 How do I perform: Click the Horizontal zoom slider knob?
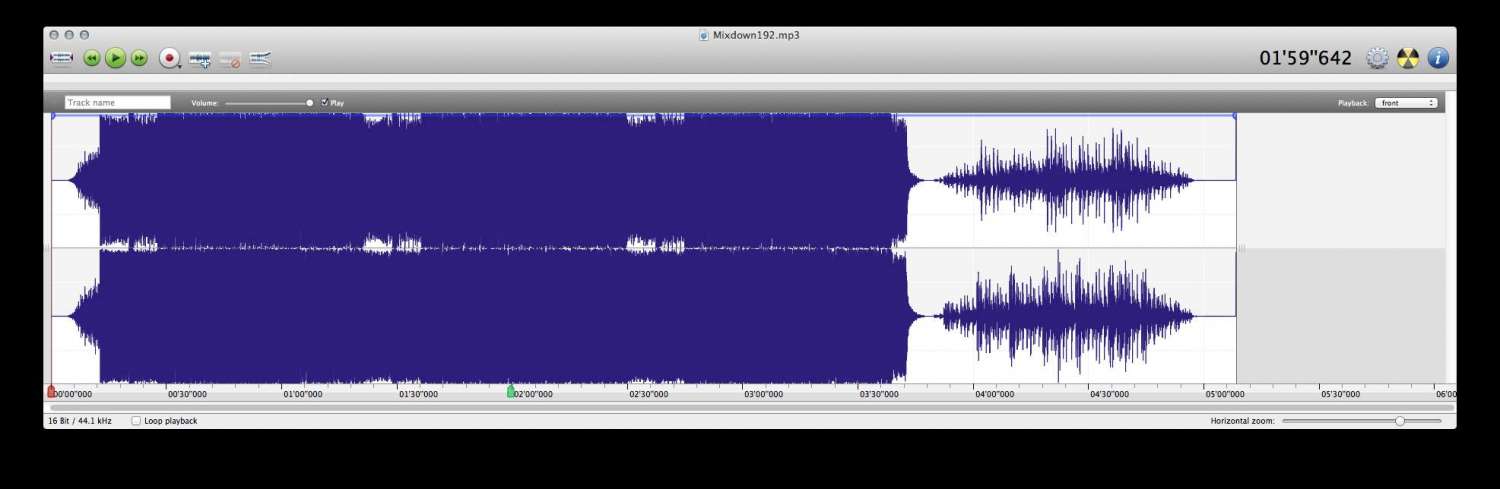click(1400, 421)
